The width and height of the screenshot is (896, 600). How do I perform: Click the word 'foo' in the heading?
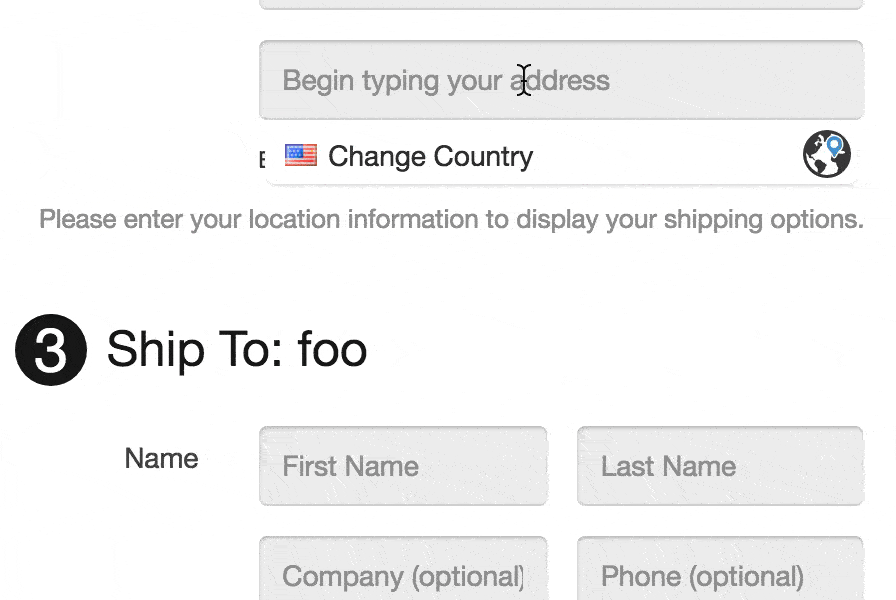[332, 350]
